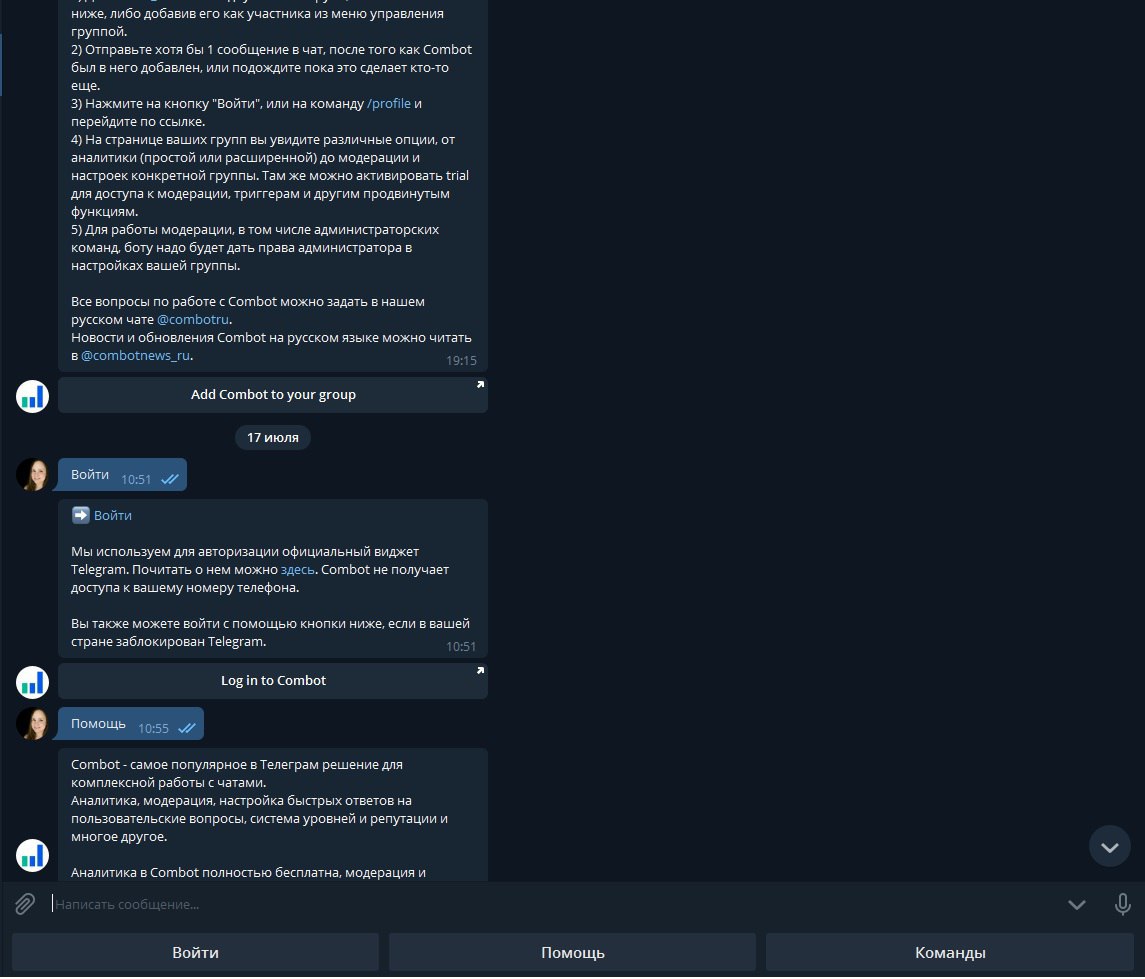The image size is (1145, 979).
Task: Click the read checkmarks on Помощь message
Action: [x=187, y=729]
